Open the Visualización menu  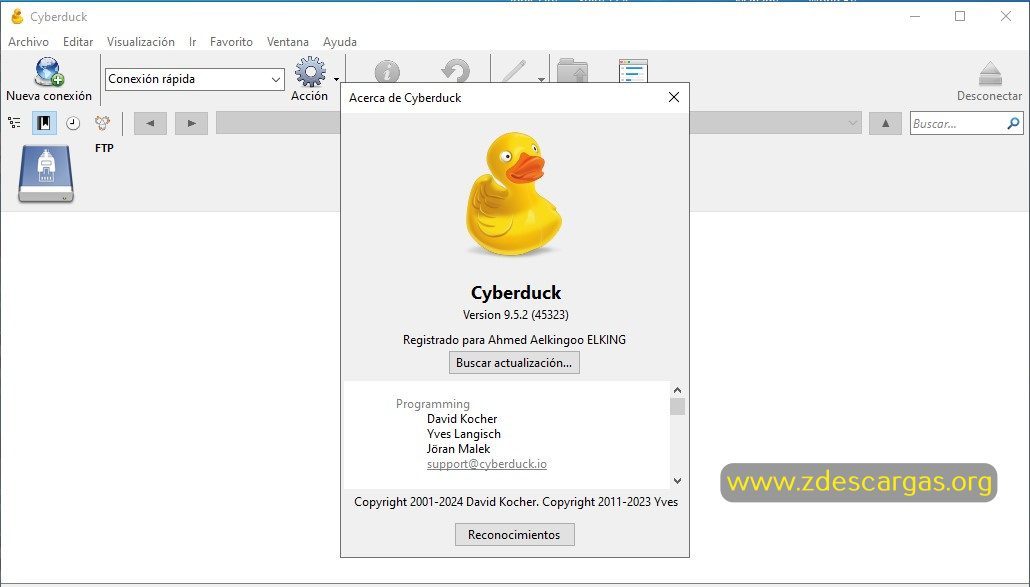coord(141,42)
